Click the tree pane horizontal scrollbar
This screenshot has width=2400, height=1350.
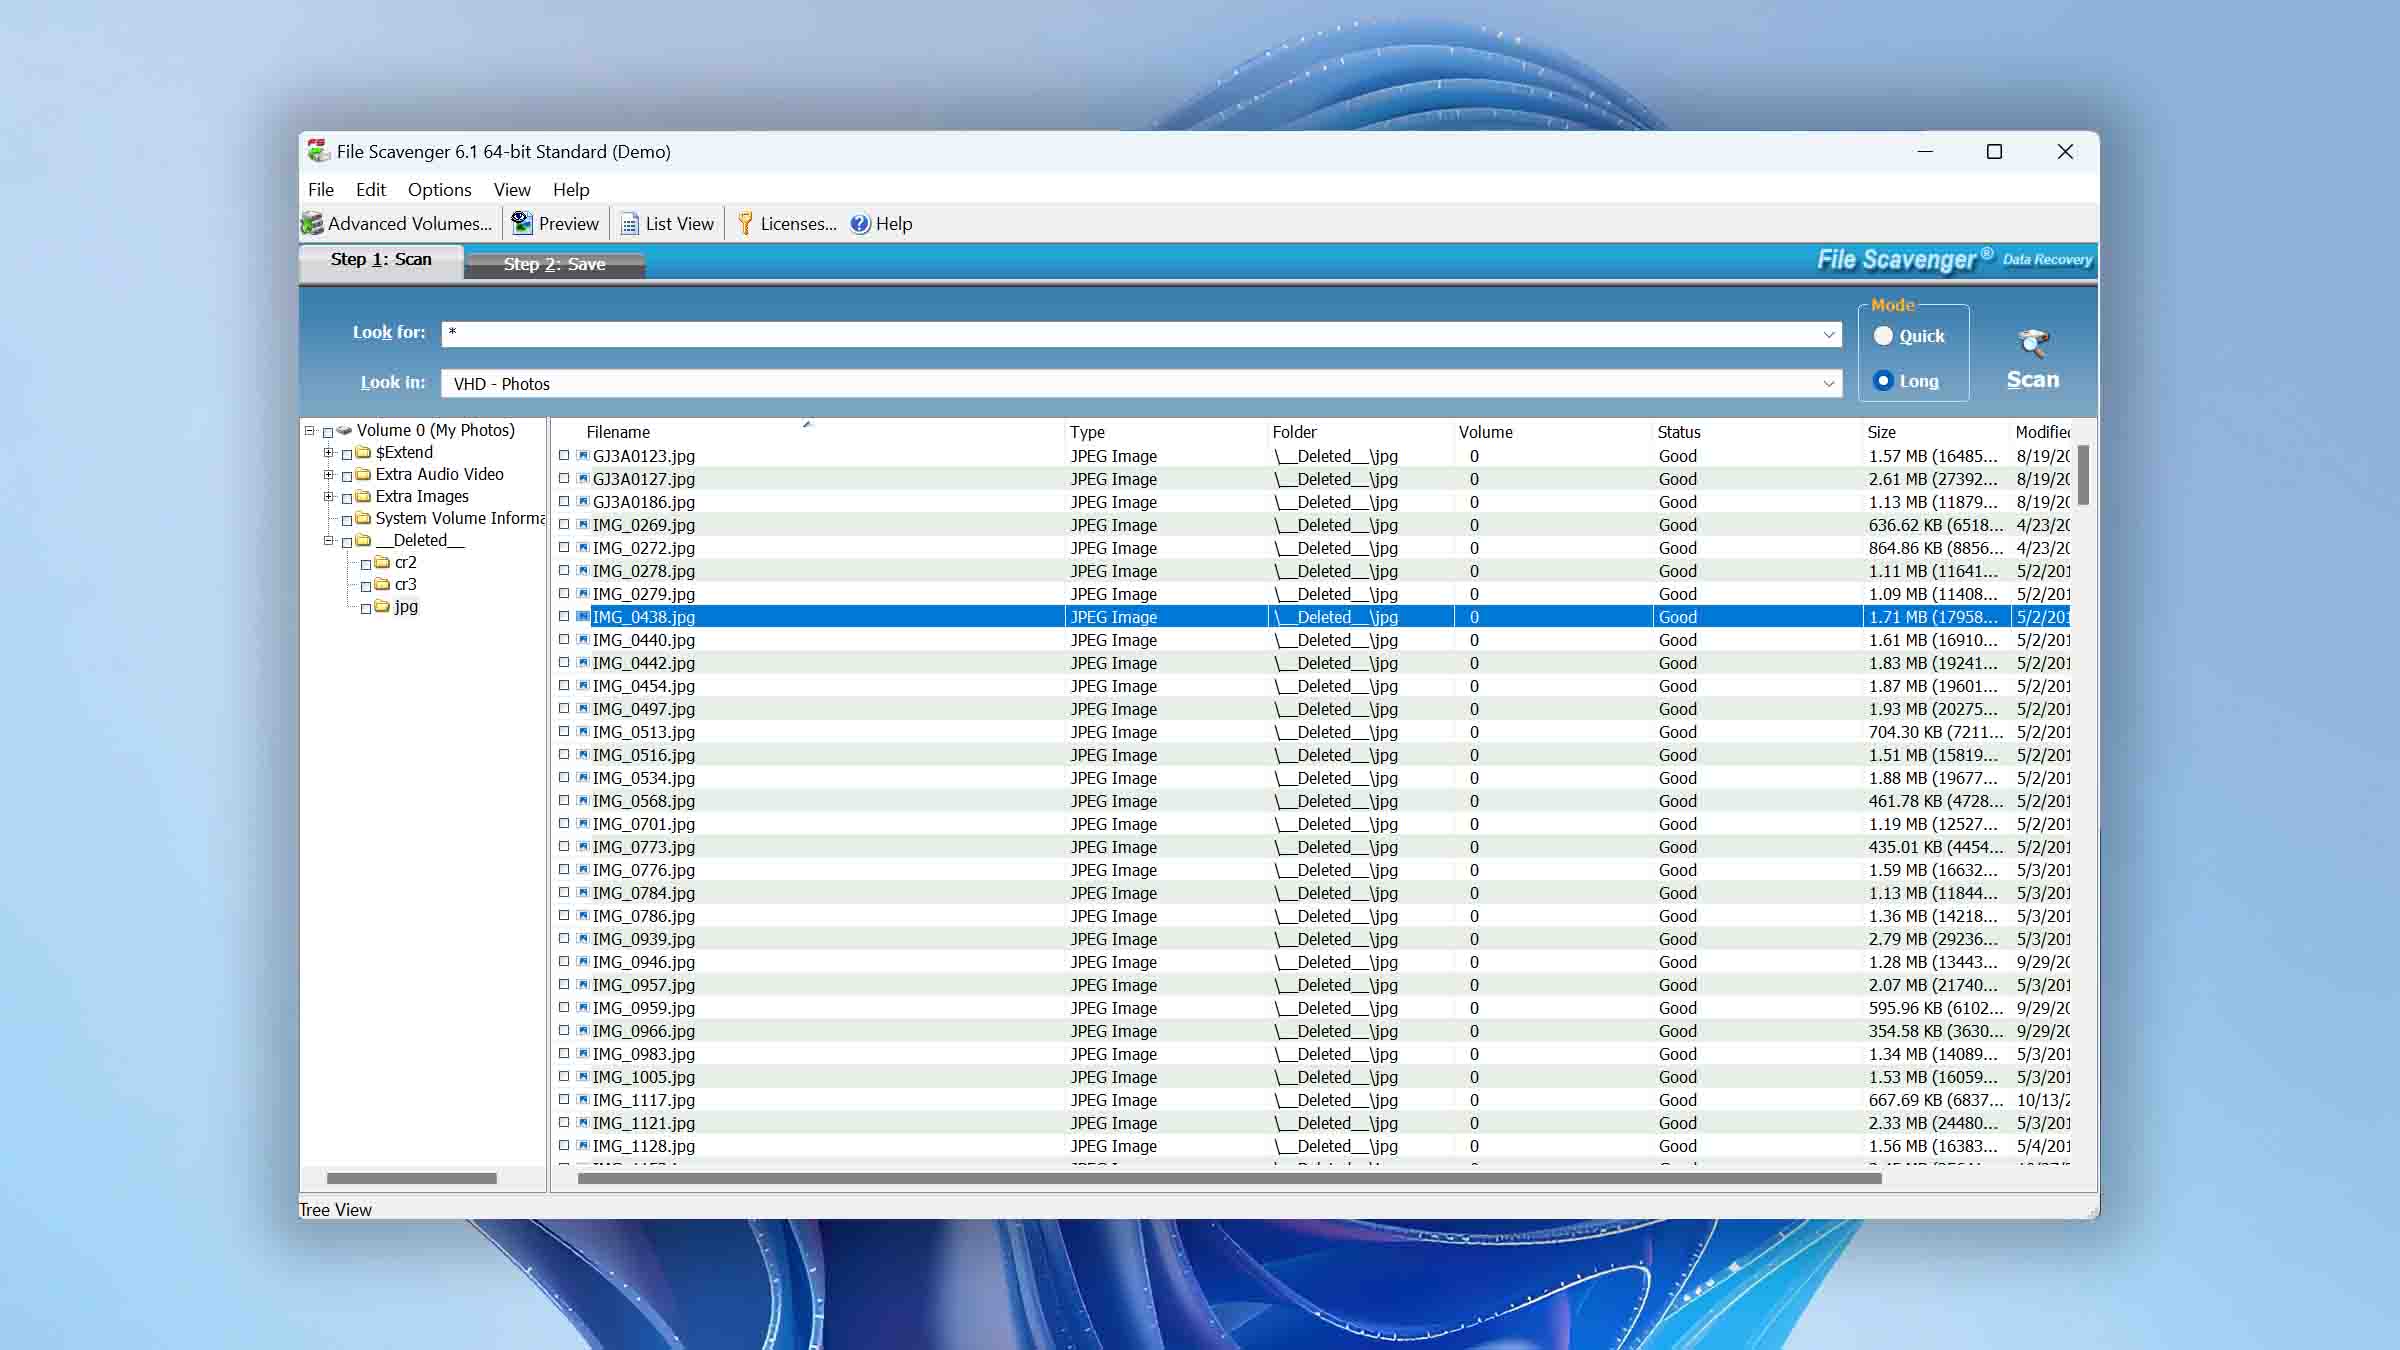411,1179
